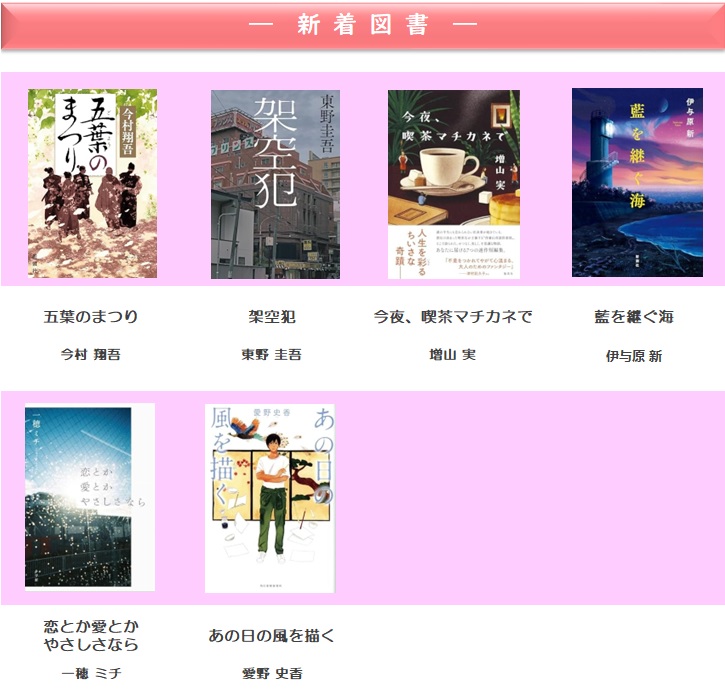
Task: Click author name 愛野 史香
Action: click(x=272, y=673)
